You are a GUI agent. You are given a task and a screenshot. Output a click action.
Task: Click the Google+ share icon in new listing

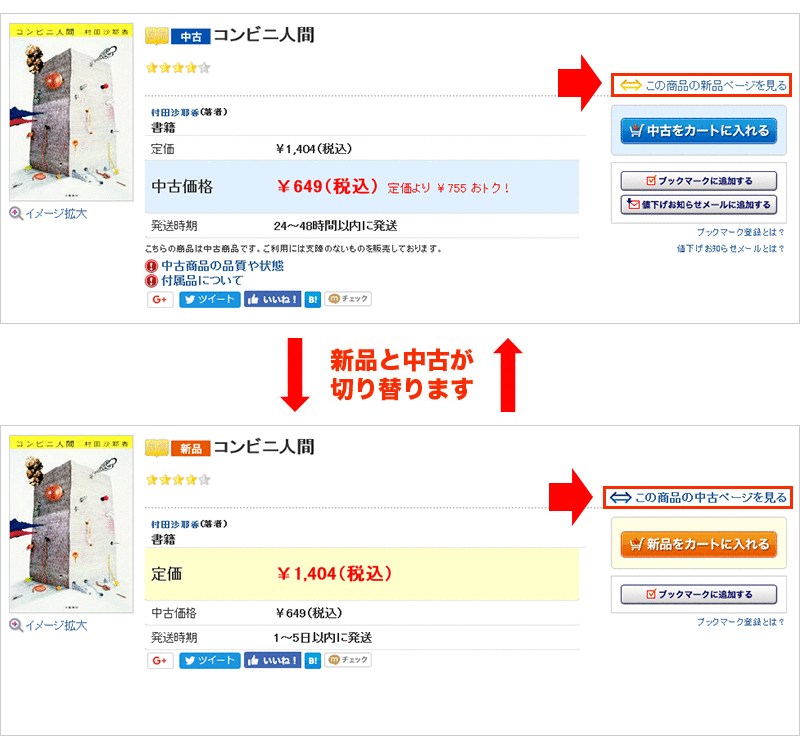pos(160,660)
